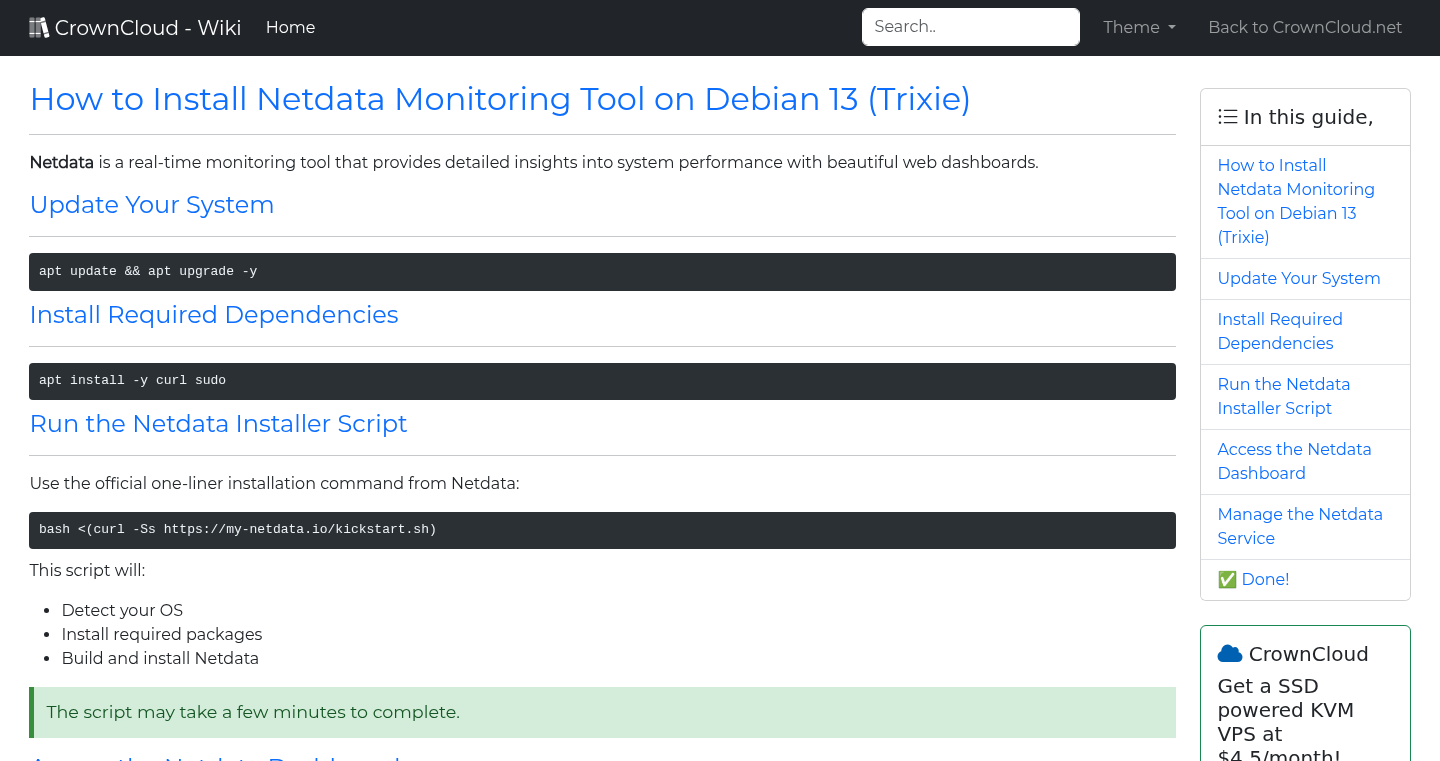1440x761 pixels.
Task: Open the Theme options in the navbar
Action: point(1138,27)
